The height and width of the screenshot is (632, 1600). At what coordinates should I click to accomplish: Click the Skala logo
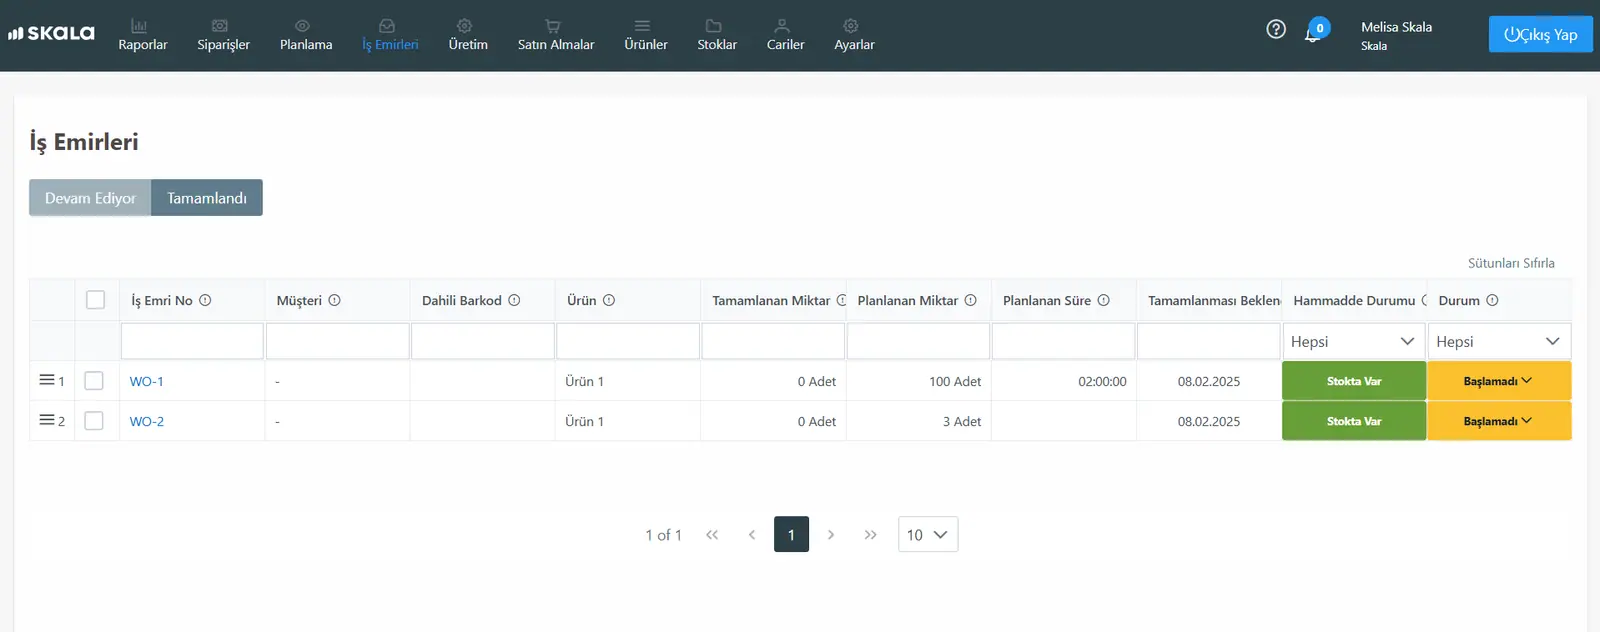[x=51, y=33]
